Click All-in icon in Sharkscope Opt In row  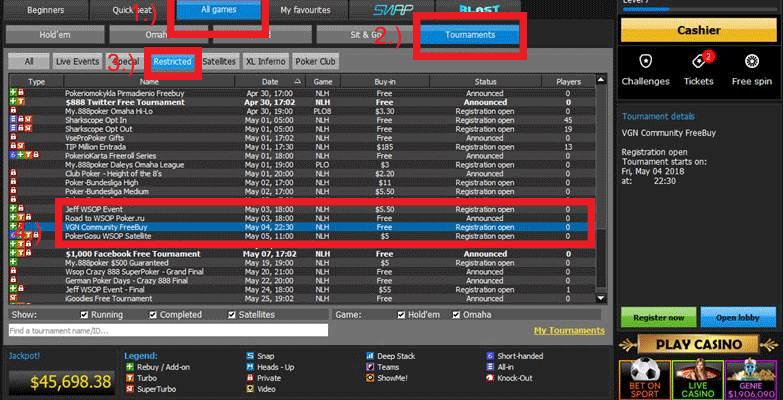pos(13,120)
